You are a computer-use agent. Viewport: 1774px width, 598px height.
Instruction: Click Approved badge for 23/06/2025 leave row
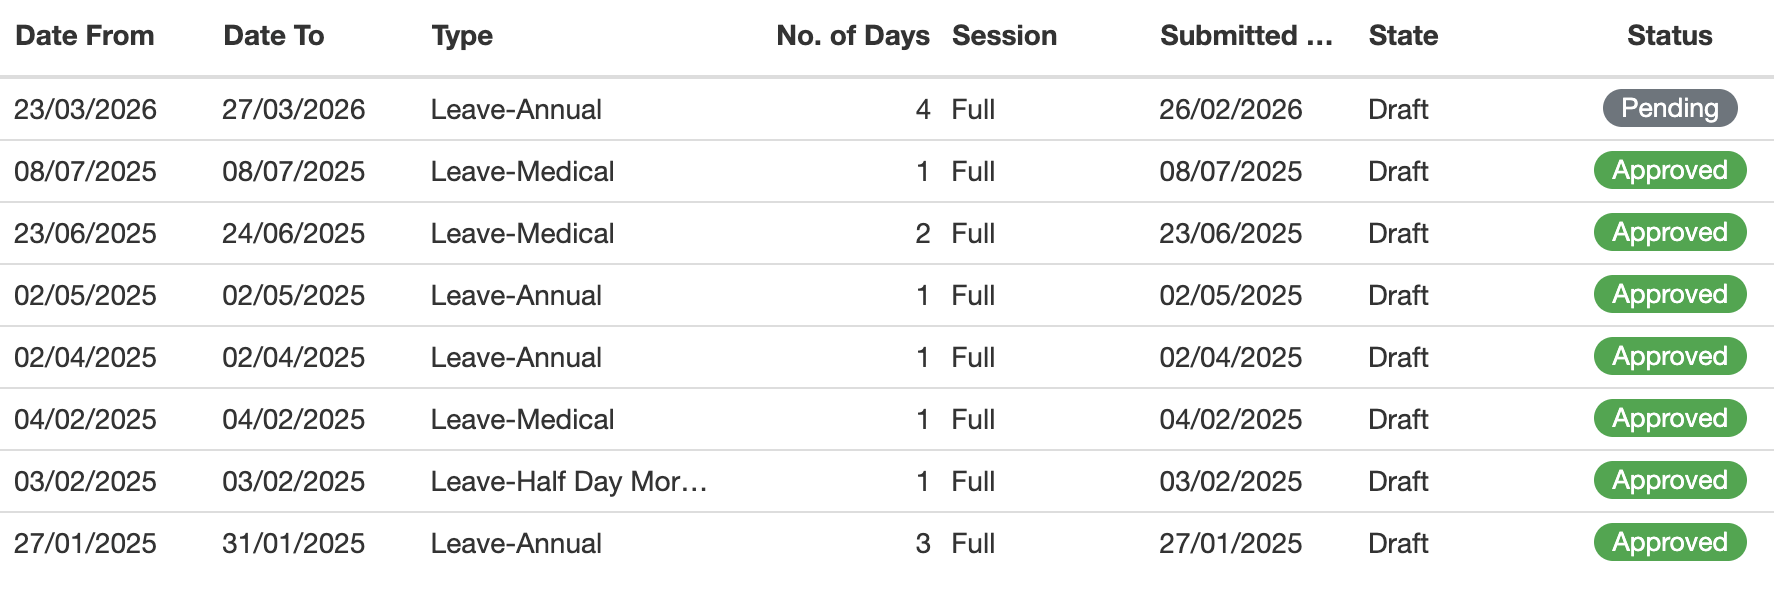[x=1669, y=232]
